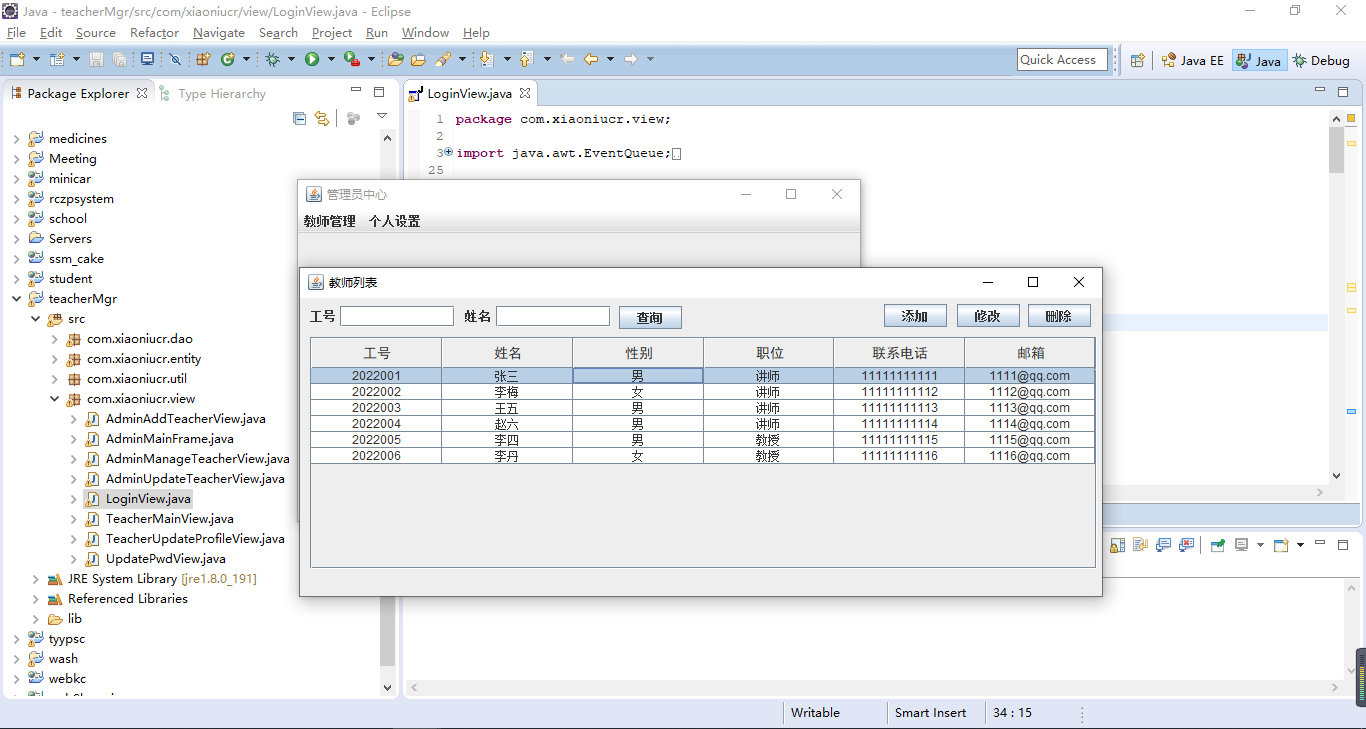Open the Source menu
The image size is (1366, 729).
[96, 33]
